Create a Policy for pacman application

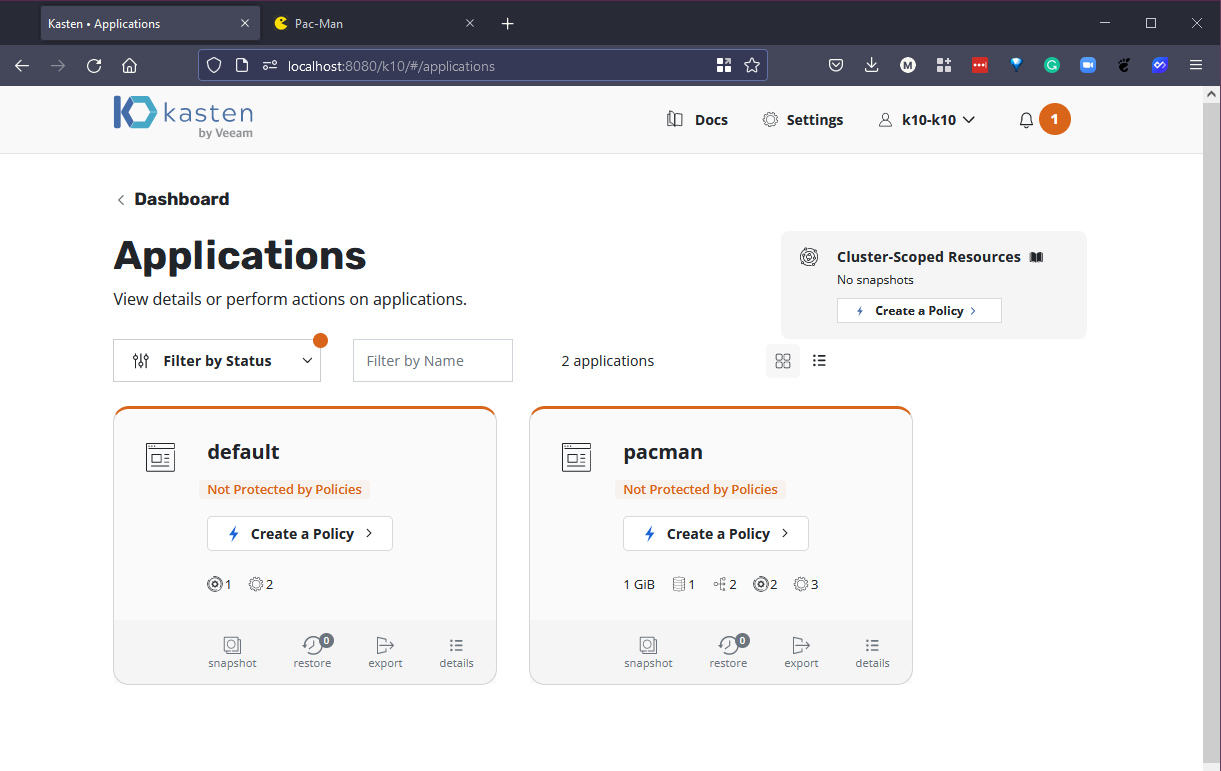click(x=716, y=534)
